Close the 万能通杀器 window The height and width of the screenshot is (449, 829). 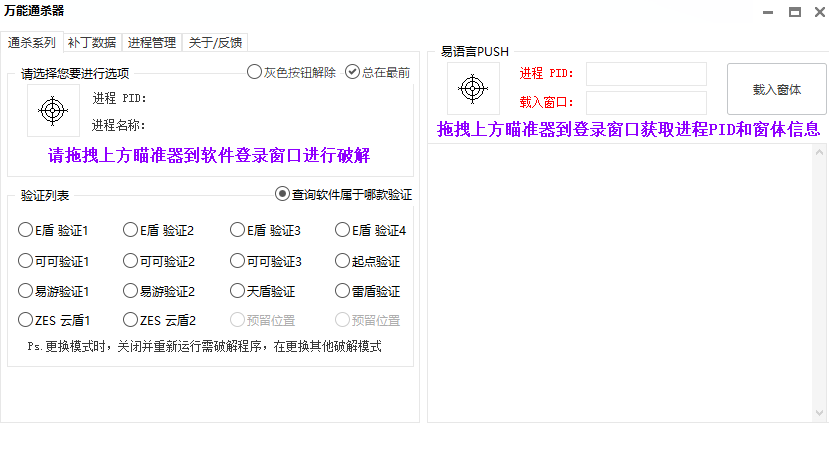(x=819, y=12)
